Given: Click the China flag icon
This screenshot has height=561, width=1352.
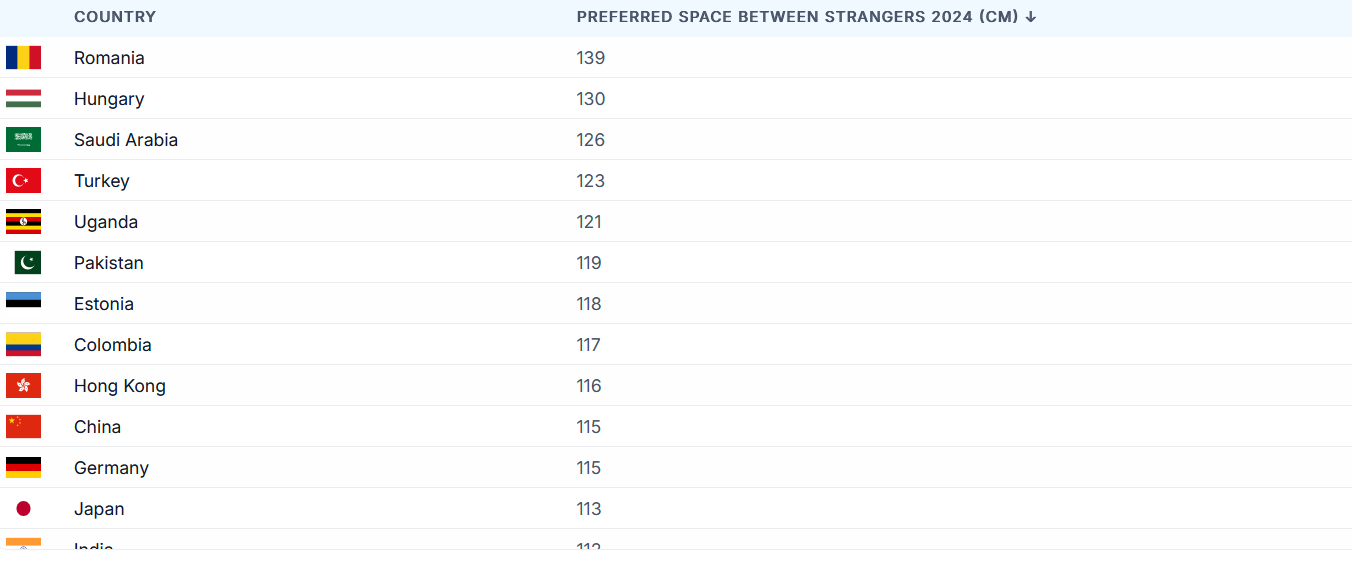Looking at the screenshot, I should (23, 427).
